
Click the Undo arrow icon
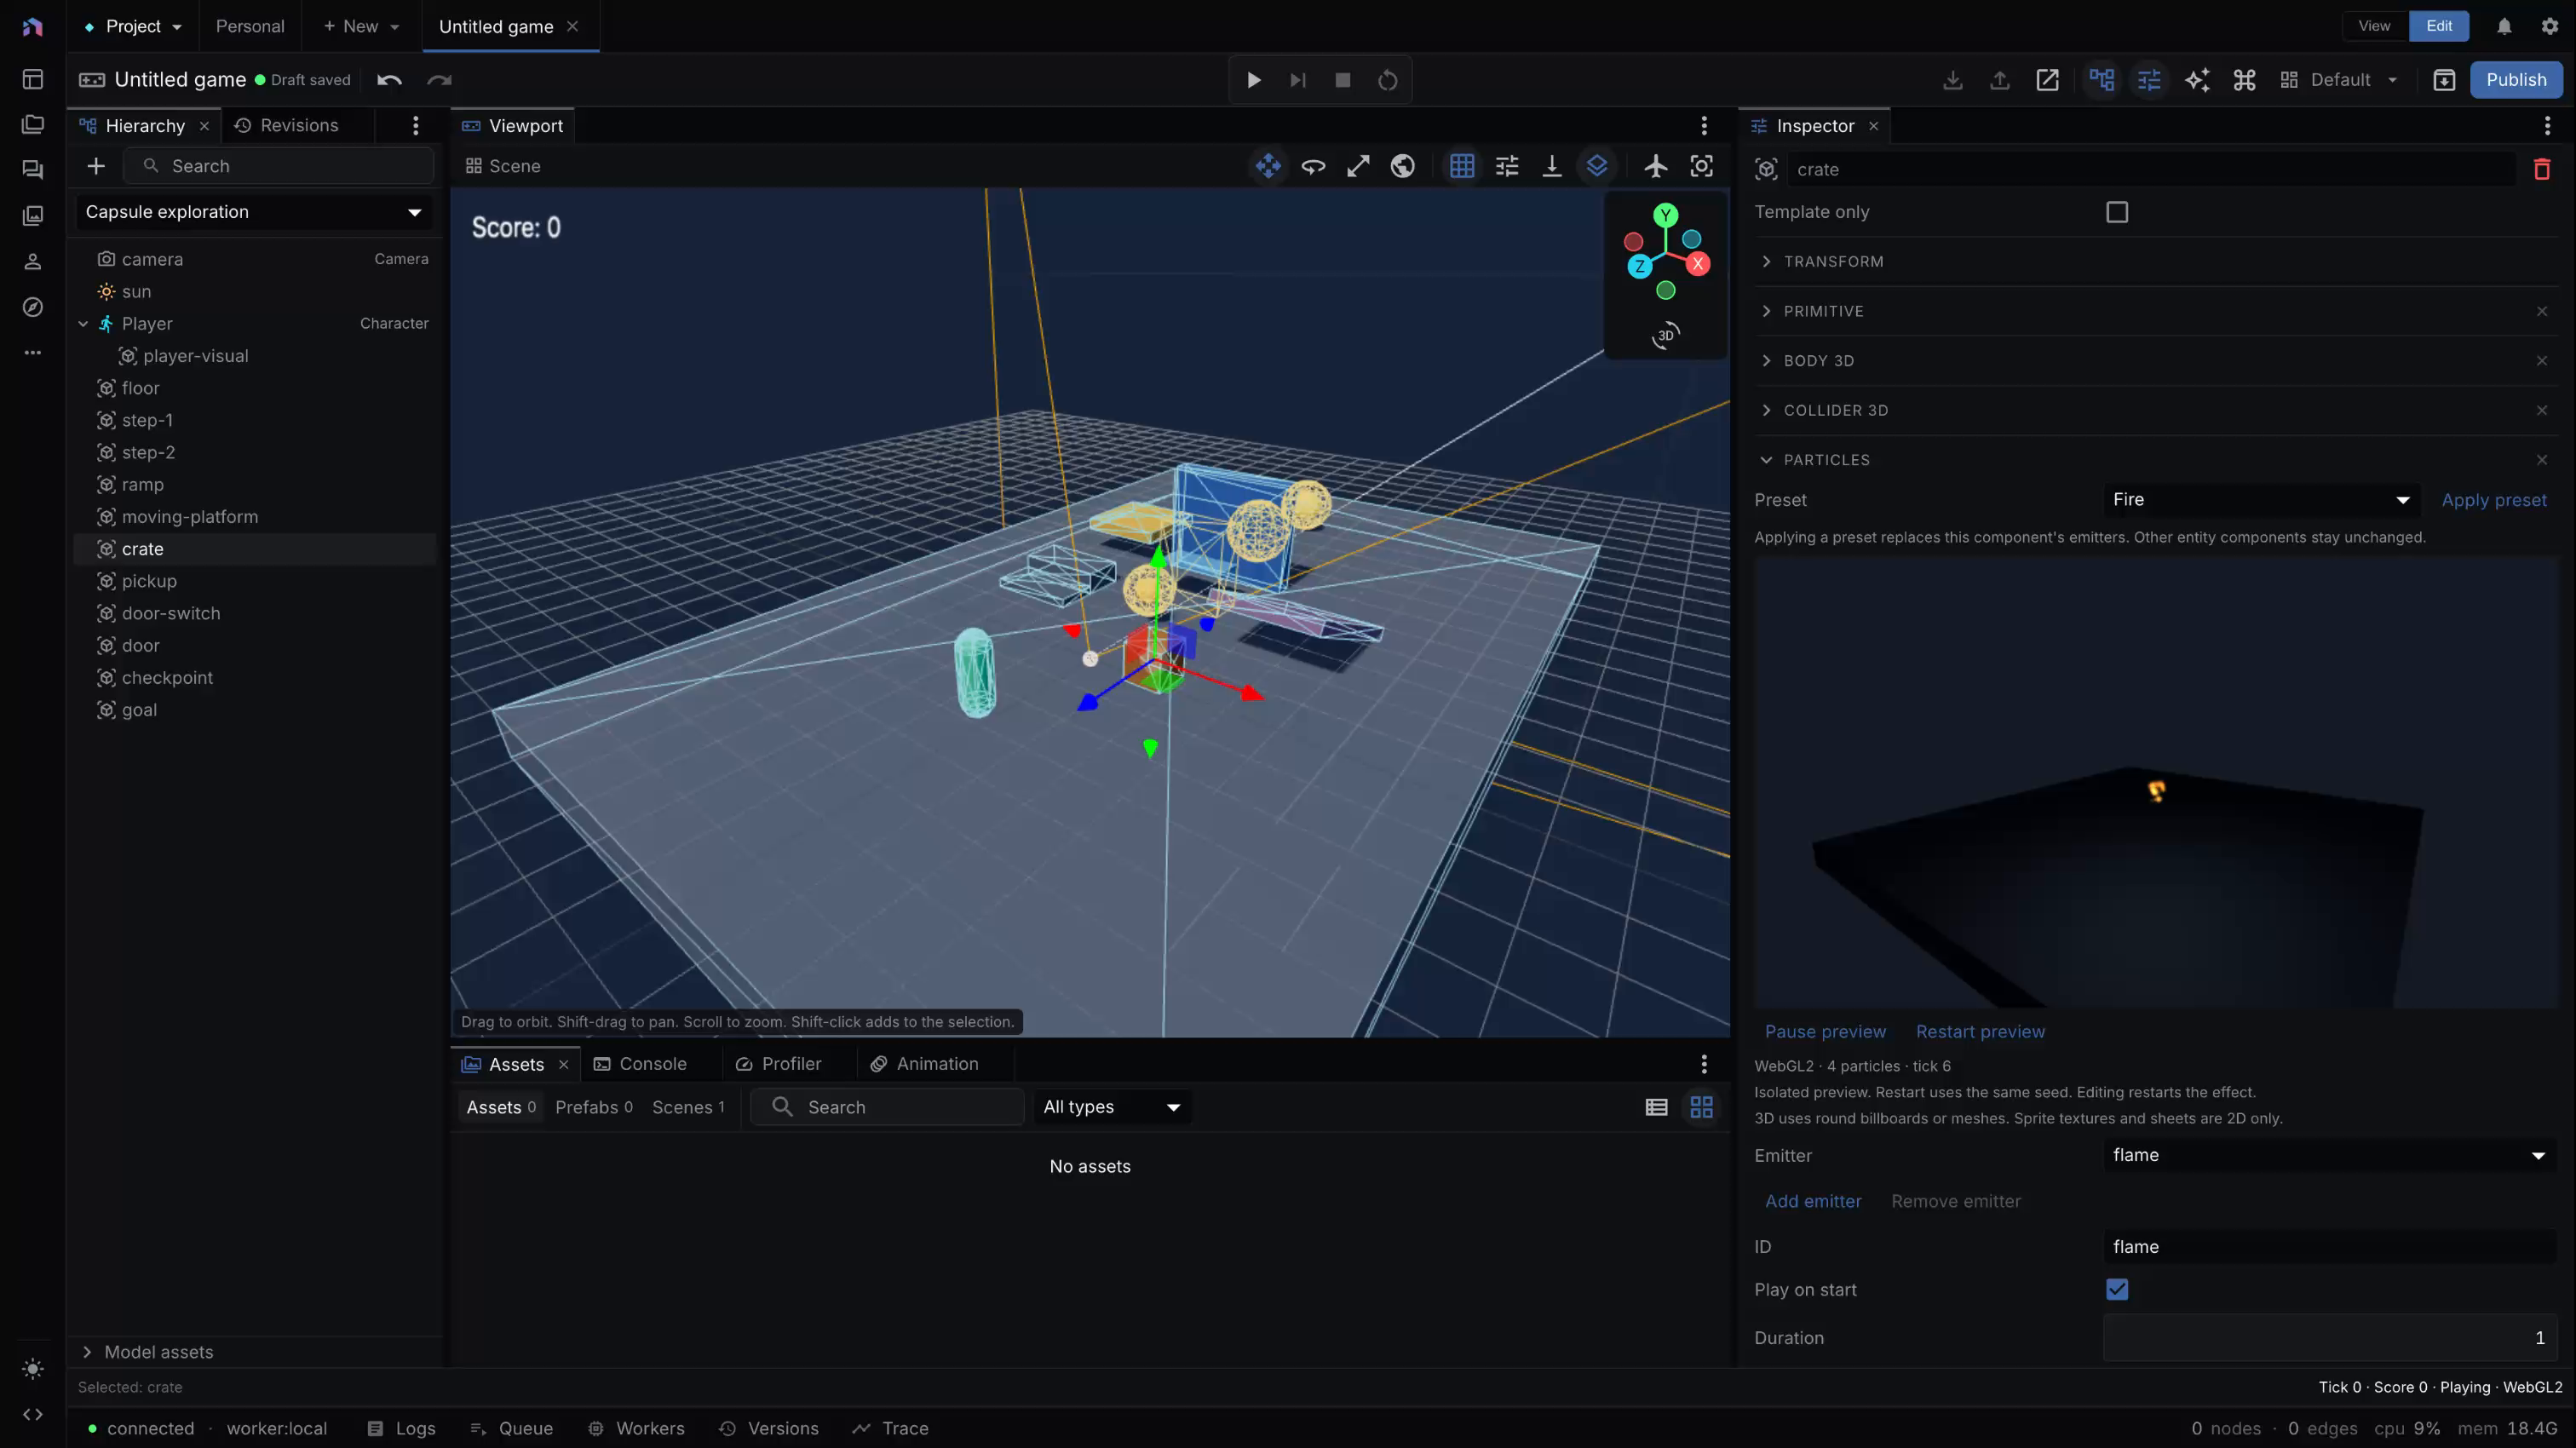point(390,80)
